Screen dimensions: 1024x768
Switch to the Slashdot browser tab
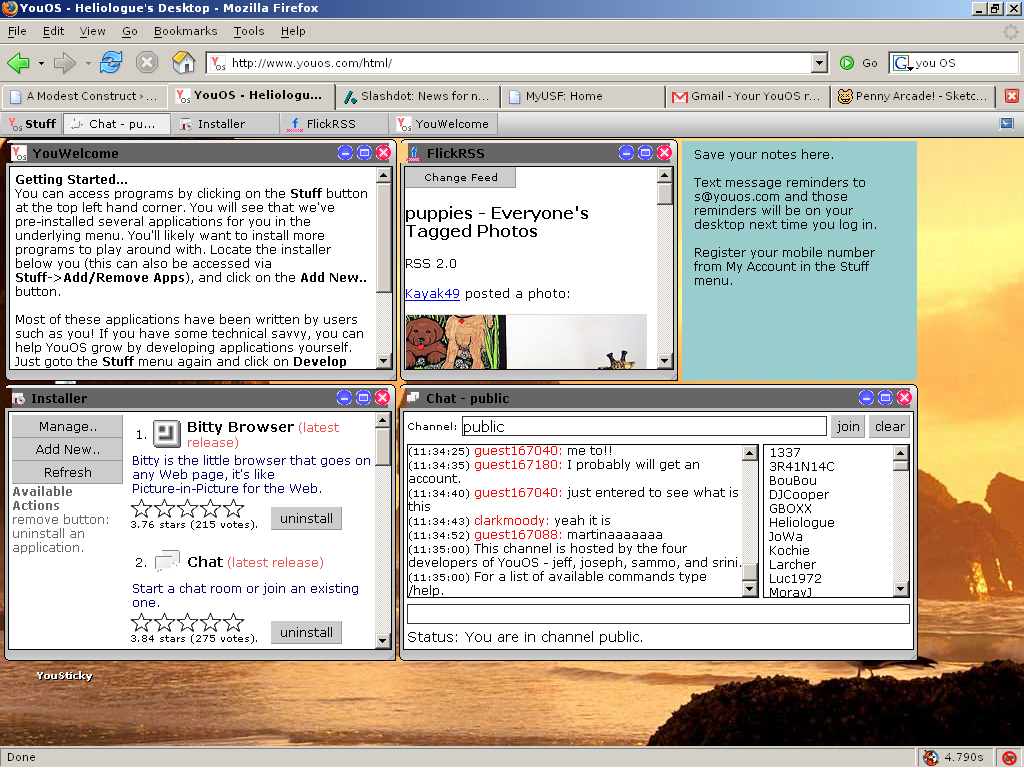pos(418,96)
